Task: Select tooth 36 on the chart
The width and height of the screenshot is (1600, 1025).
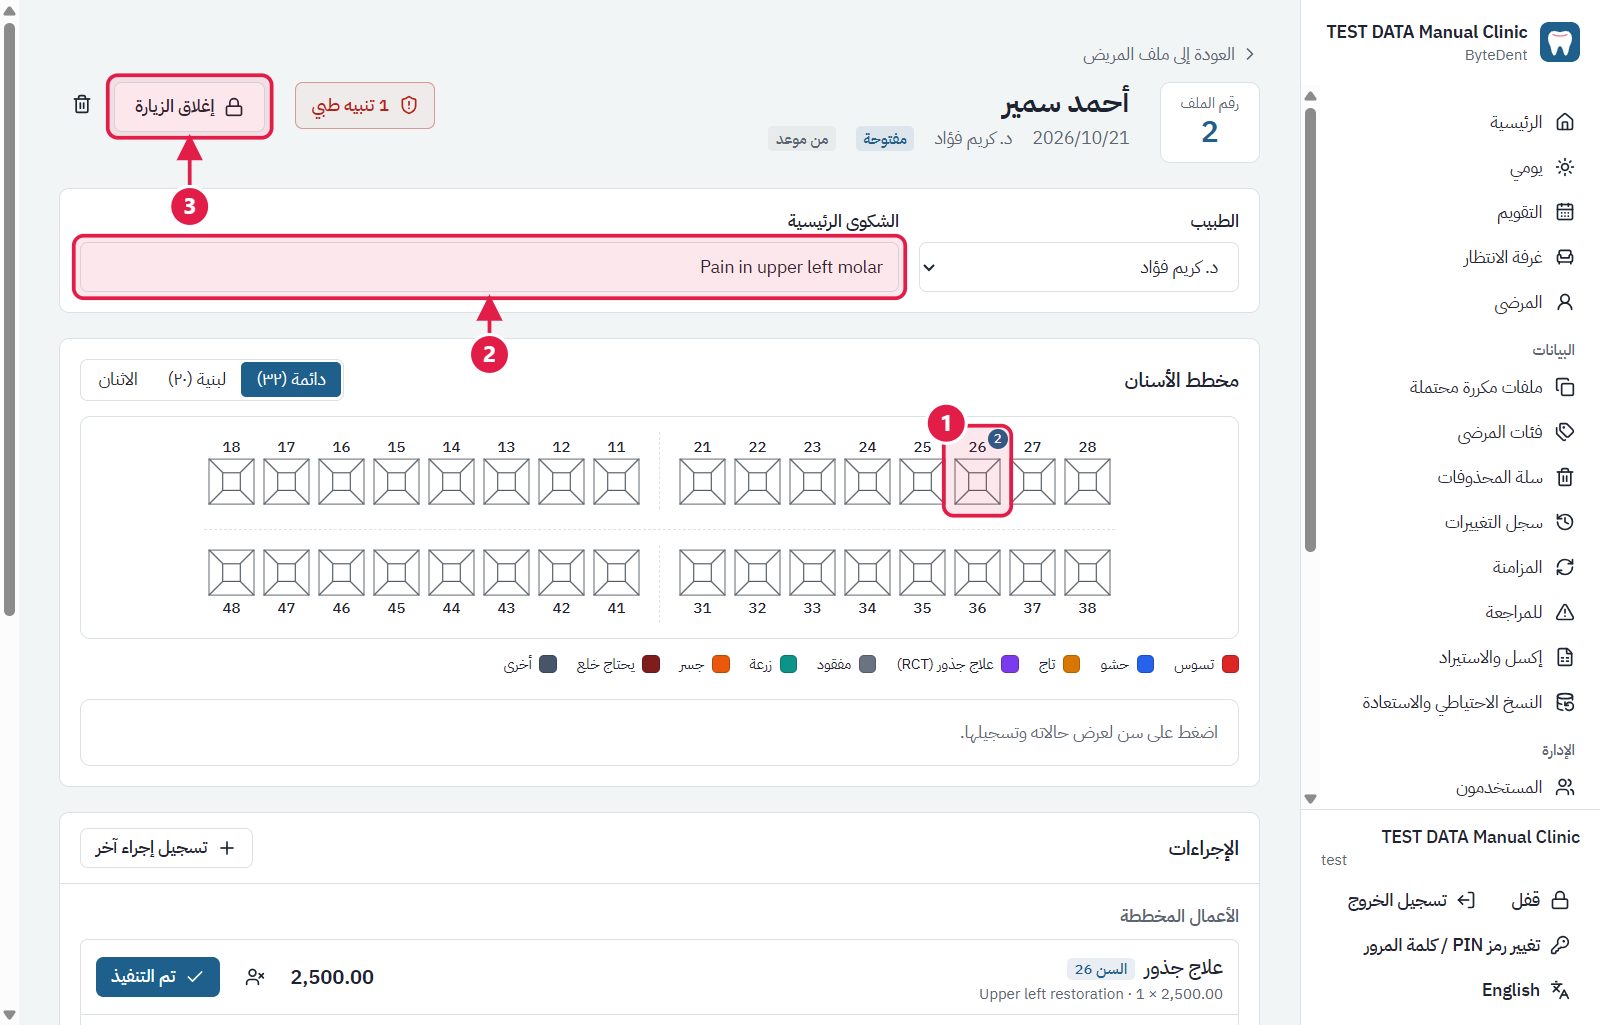Action: coord(977,572)
